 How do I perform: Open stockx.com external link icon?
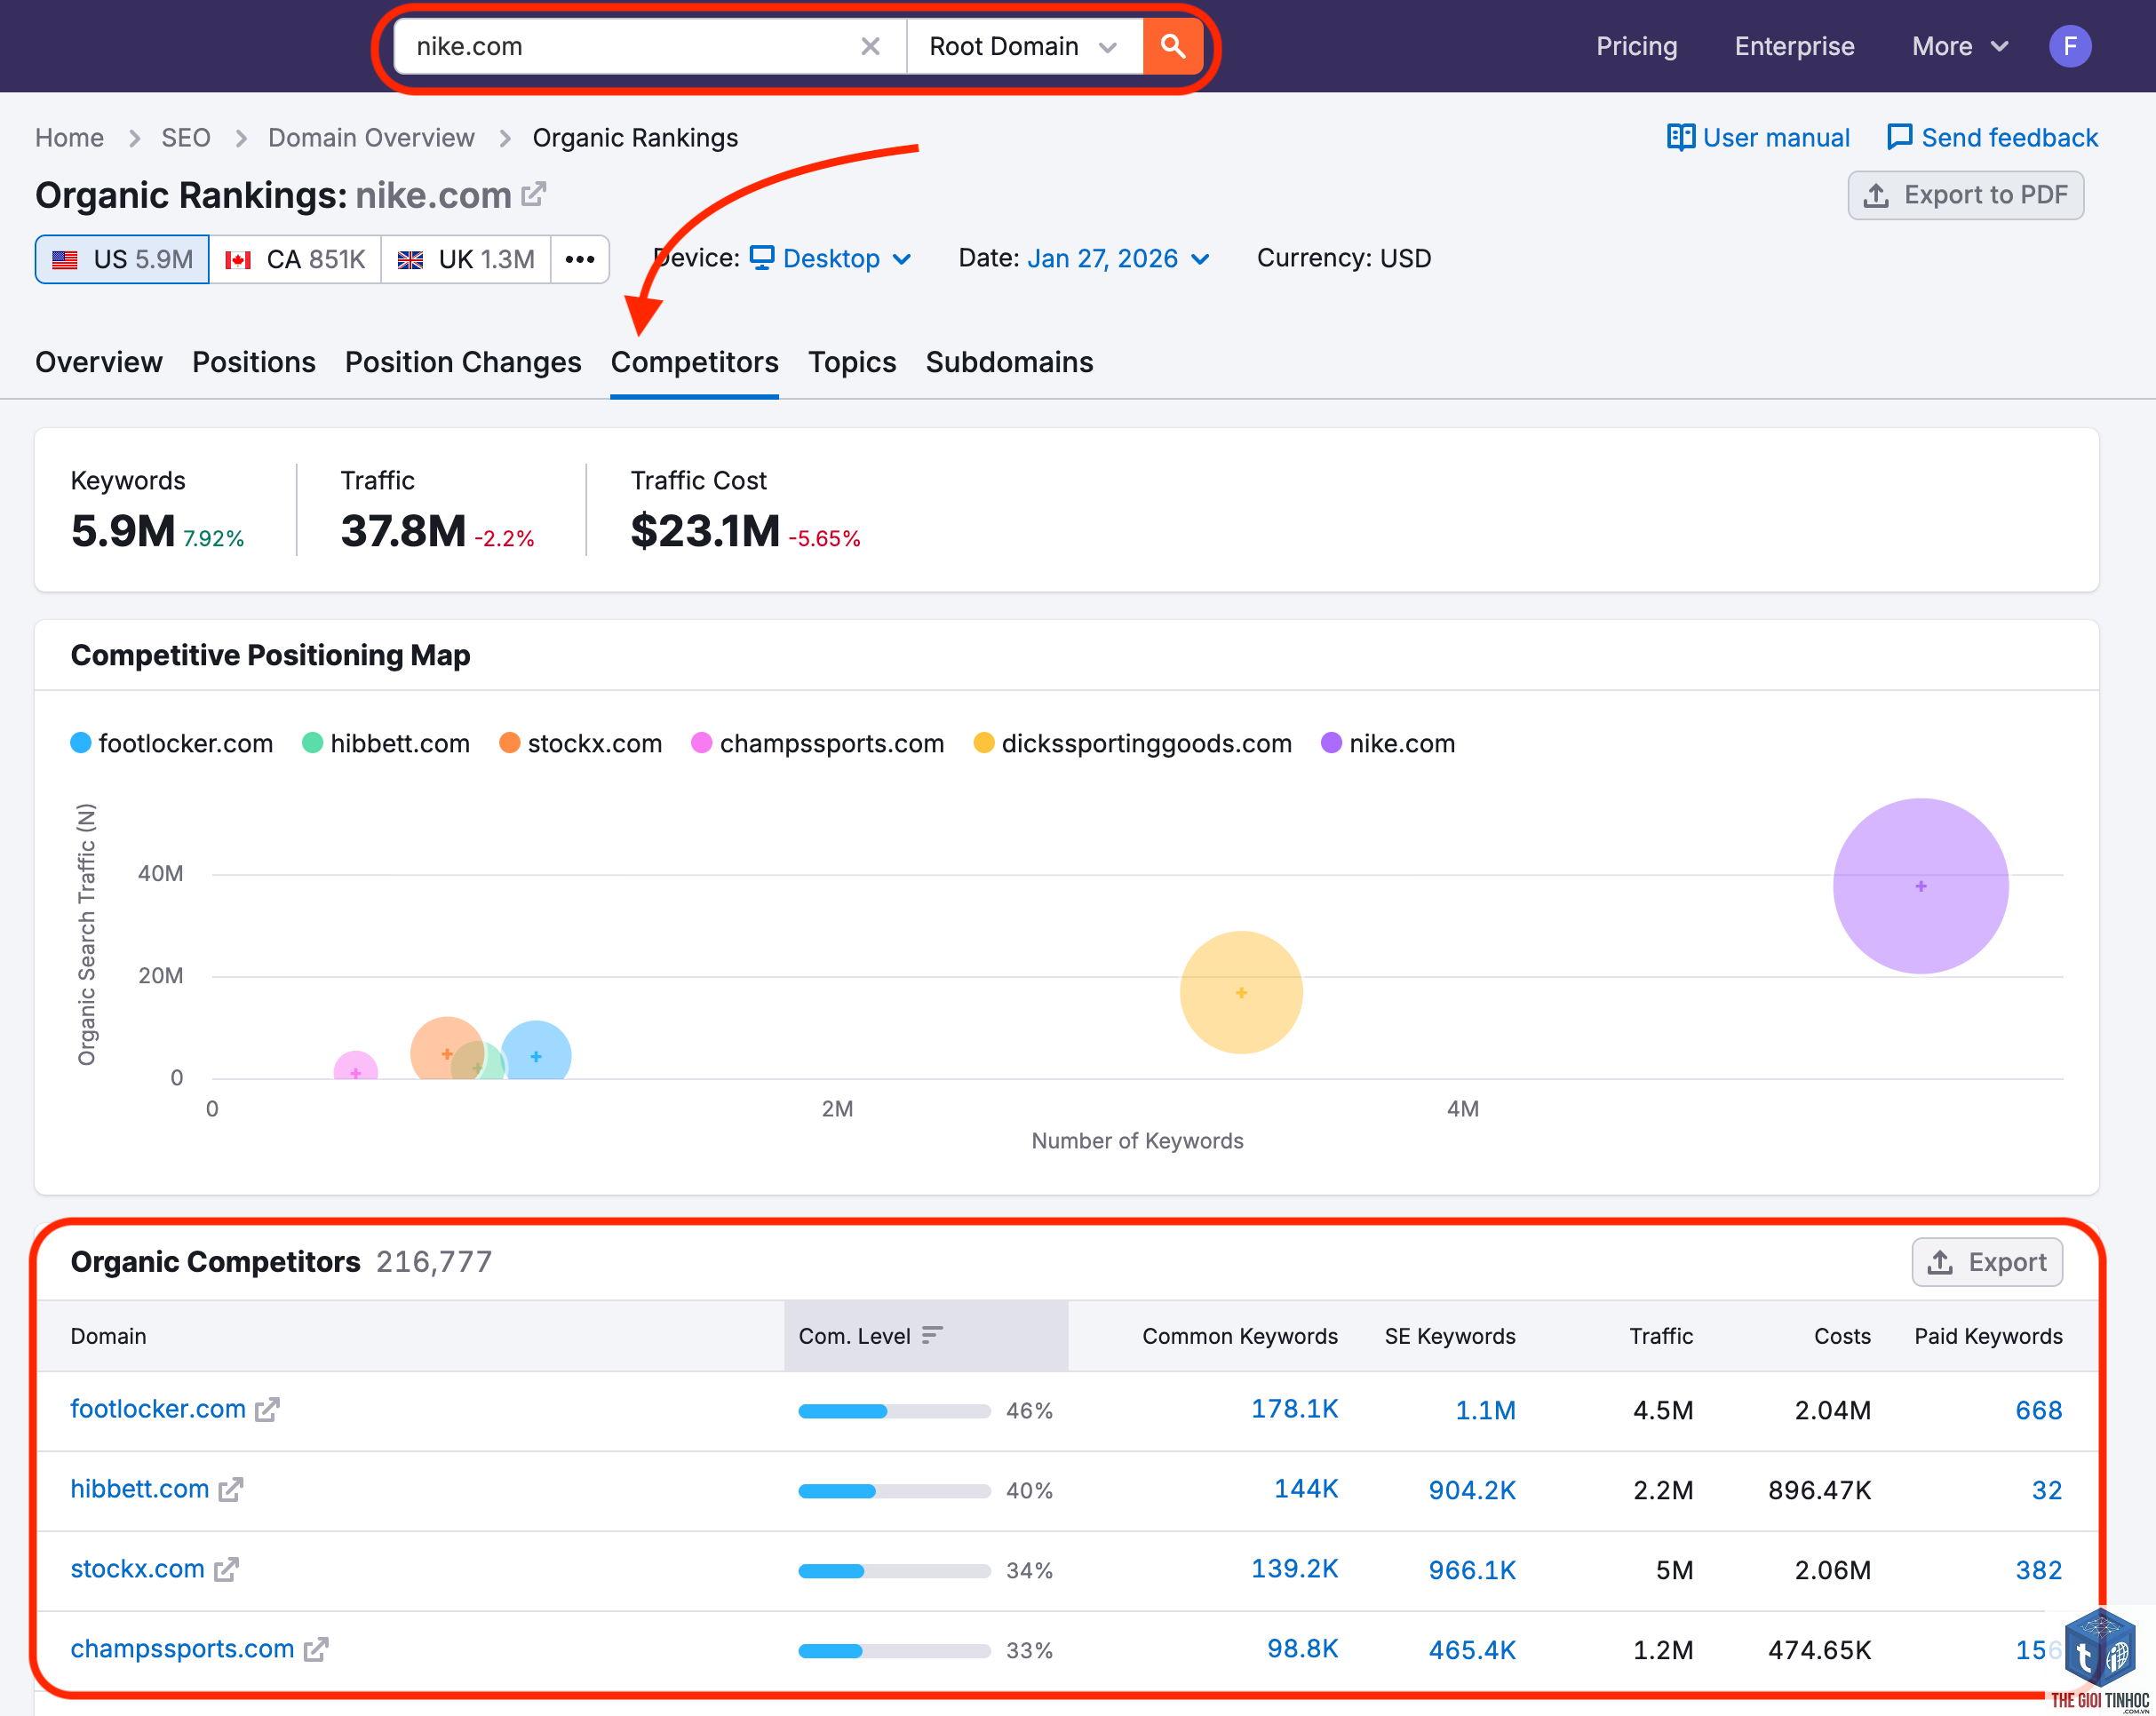(226, 1570)
